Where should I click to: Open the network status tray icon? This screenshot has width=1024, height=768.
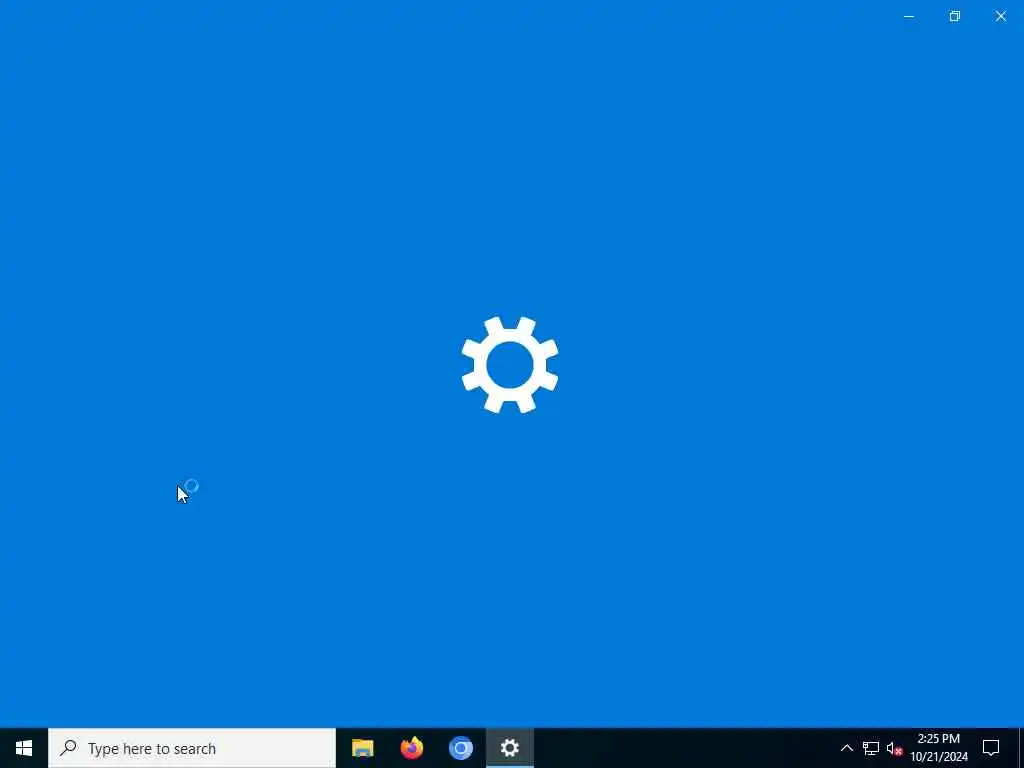[871, 748]
